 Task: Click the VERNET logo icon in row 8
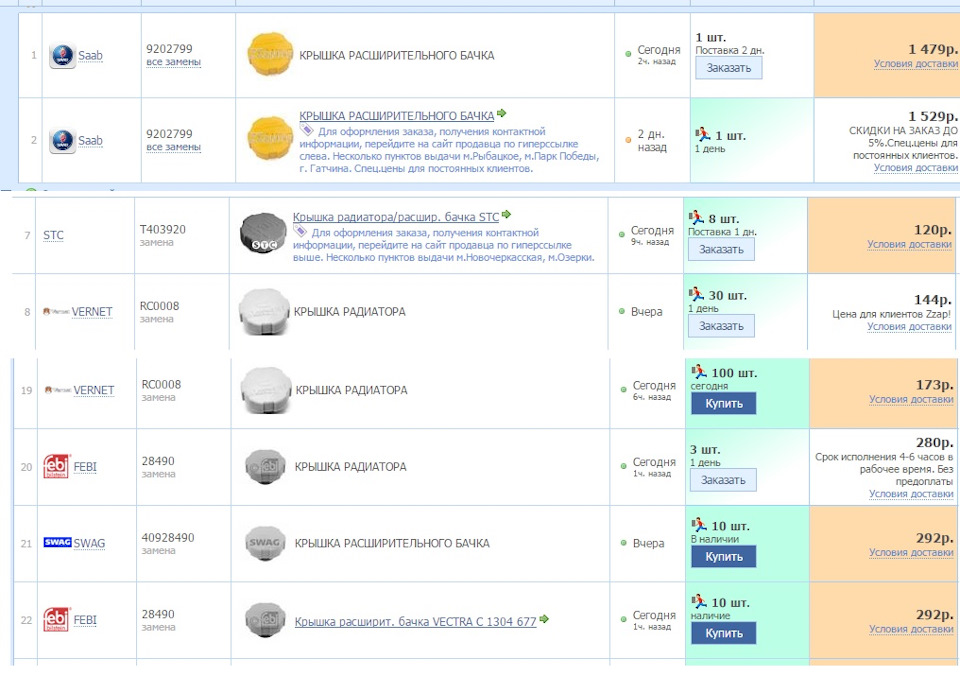coord(54,312)
